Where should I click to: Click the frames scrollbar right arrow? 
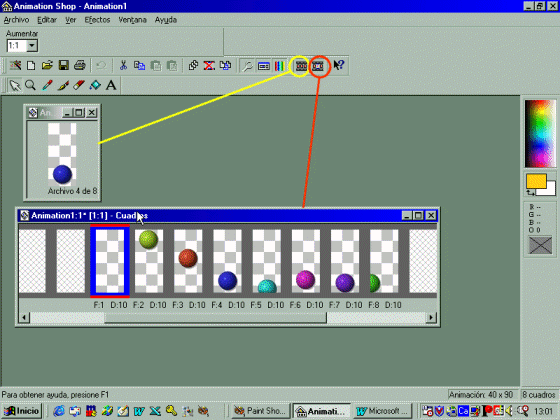(431, 317)
